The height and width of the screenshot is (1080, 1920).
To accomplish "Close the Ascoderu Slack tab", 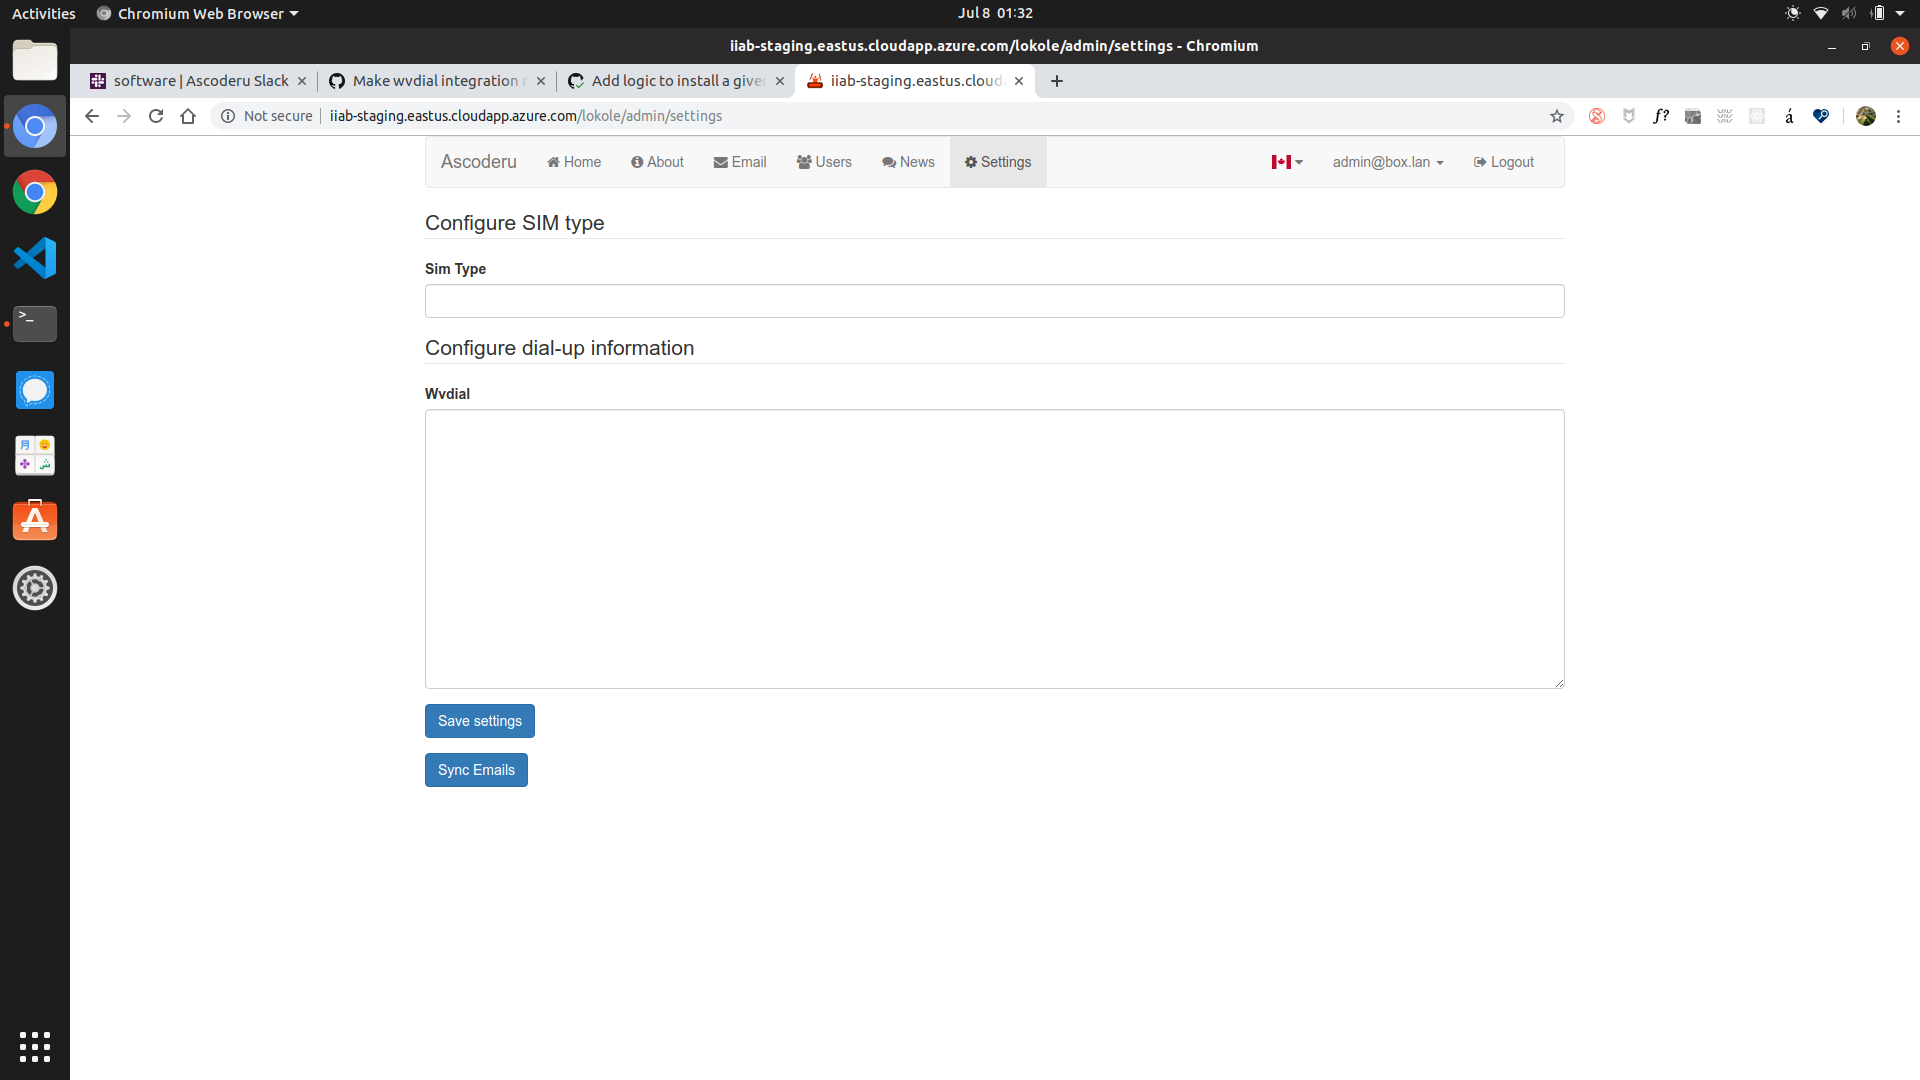I will click(x=302, y=81).
